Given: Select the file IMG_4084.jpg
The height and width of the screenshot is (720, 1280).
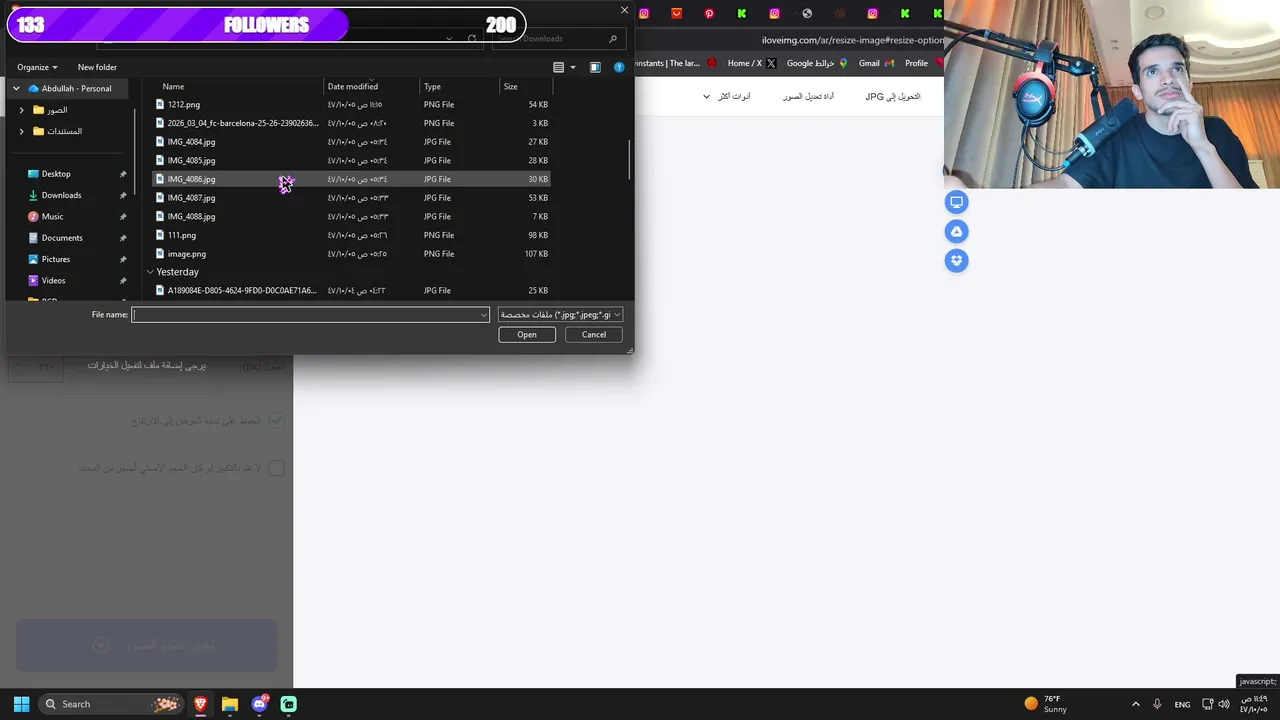Looking at the screenshot, I should pyautogui.click(x=350, y=142).
